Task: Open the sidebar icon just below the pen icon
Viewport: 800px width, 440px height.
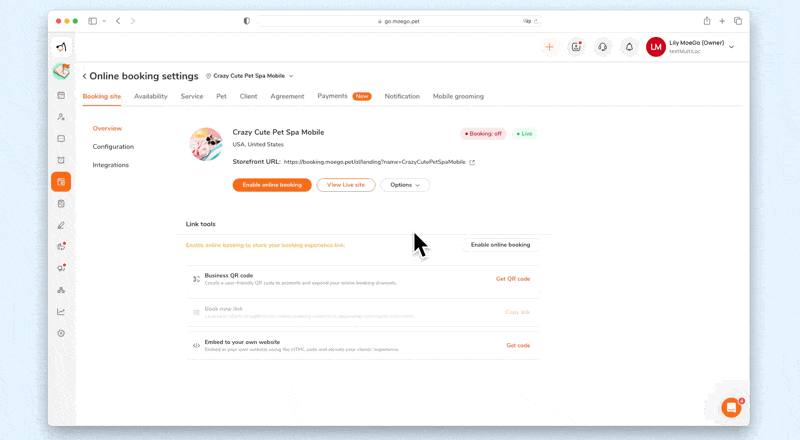Action: click(x=61, y=247)
